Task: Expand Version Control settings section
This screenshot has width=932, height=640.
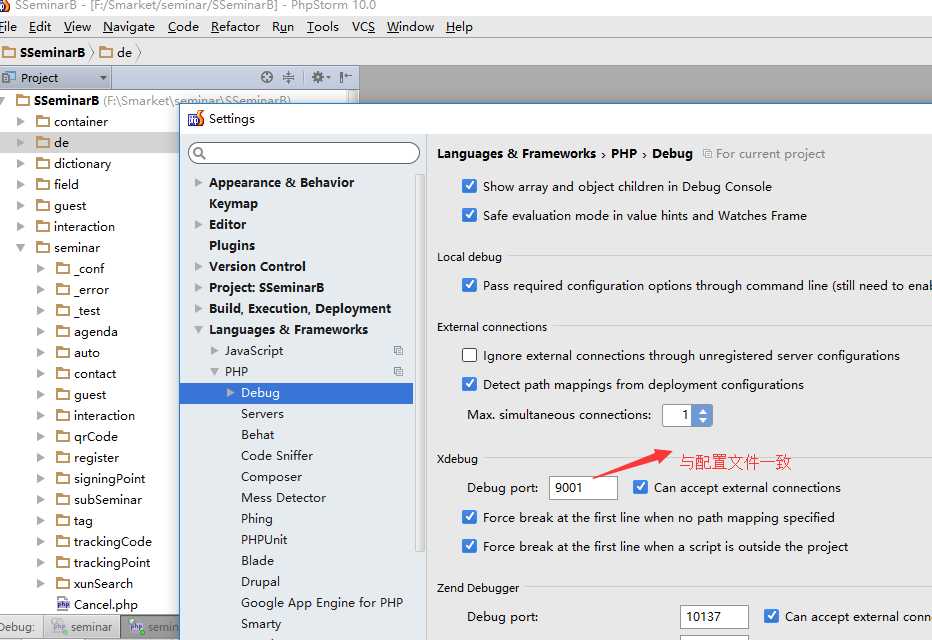Action: tap(199, 266)
